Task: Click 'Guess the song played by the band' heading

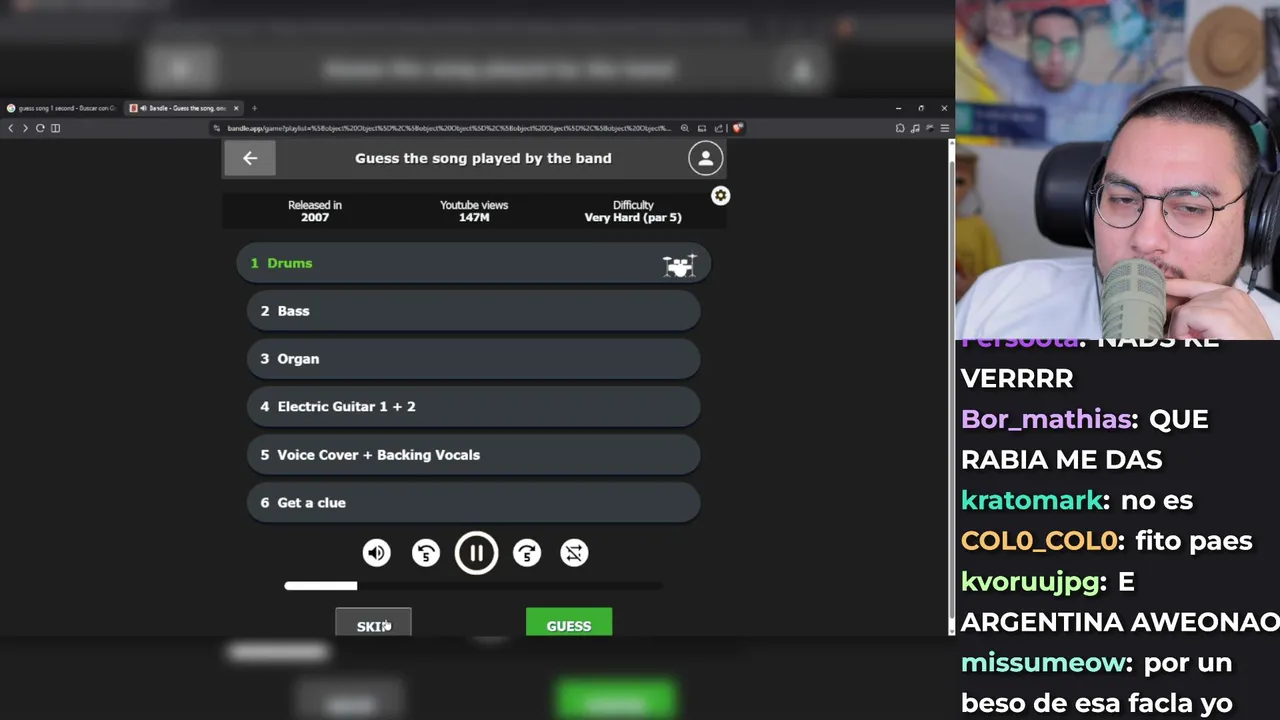Action: click(483, 158)
